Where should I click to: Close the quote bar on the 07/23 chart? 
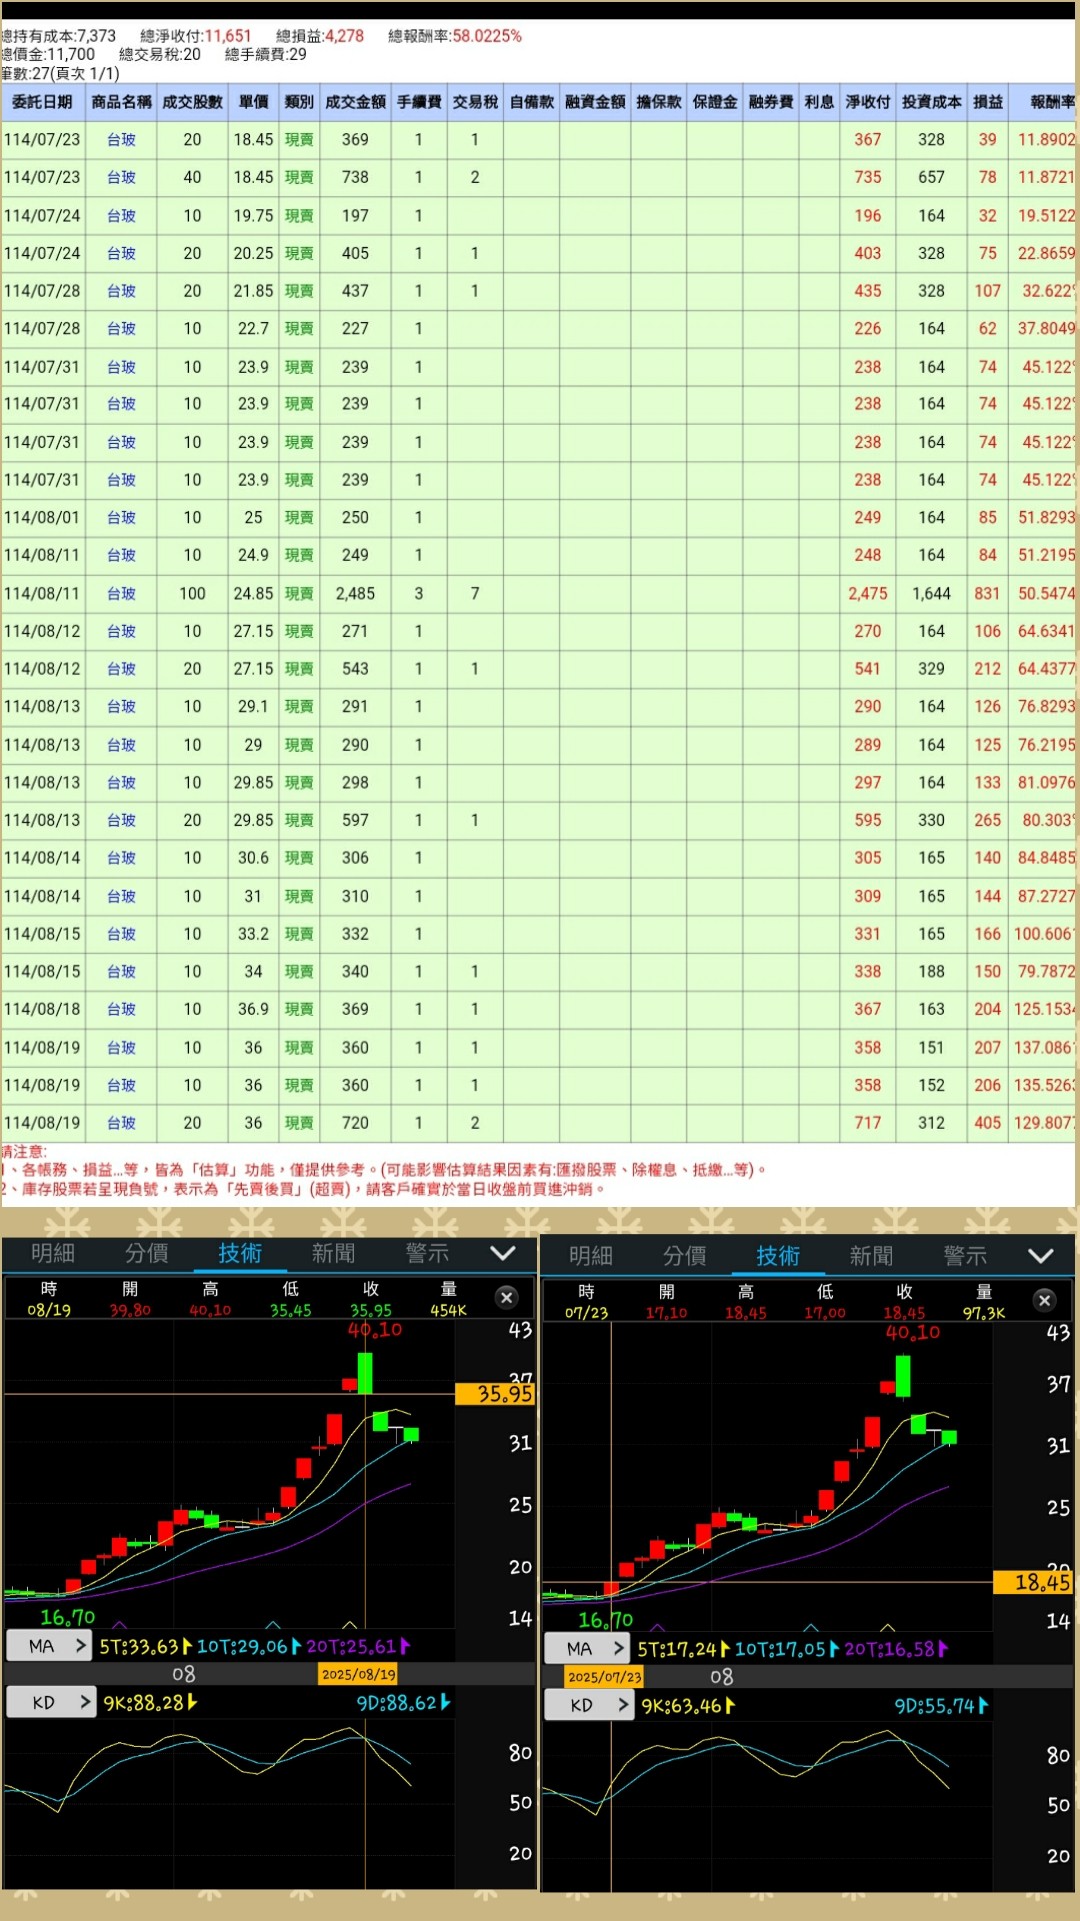click(x=1045, y=1299)
